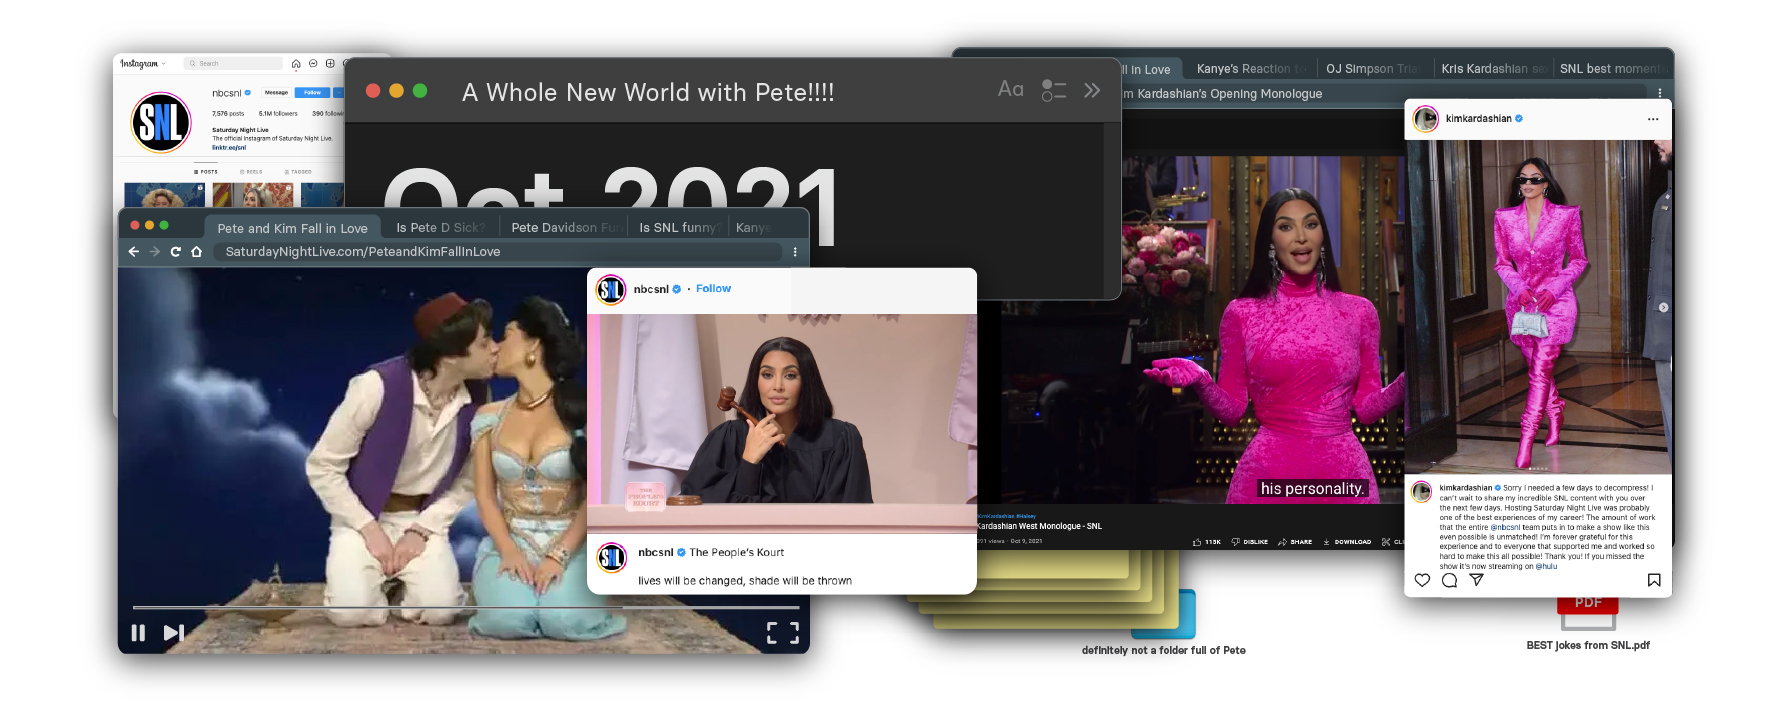Switch to the 'Pete Davidson Fun' tab
The height and width of the screenshot is (724, 1781).
pos(565,228)
